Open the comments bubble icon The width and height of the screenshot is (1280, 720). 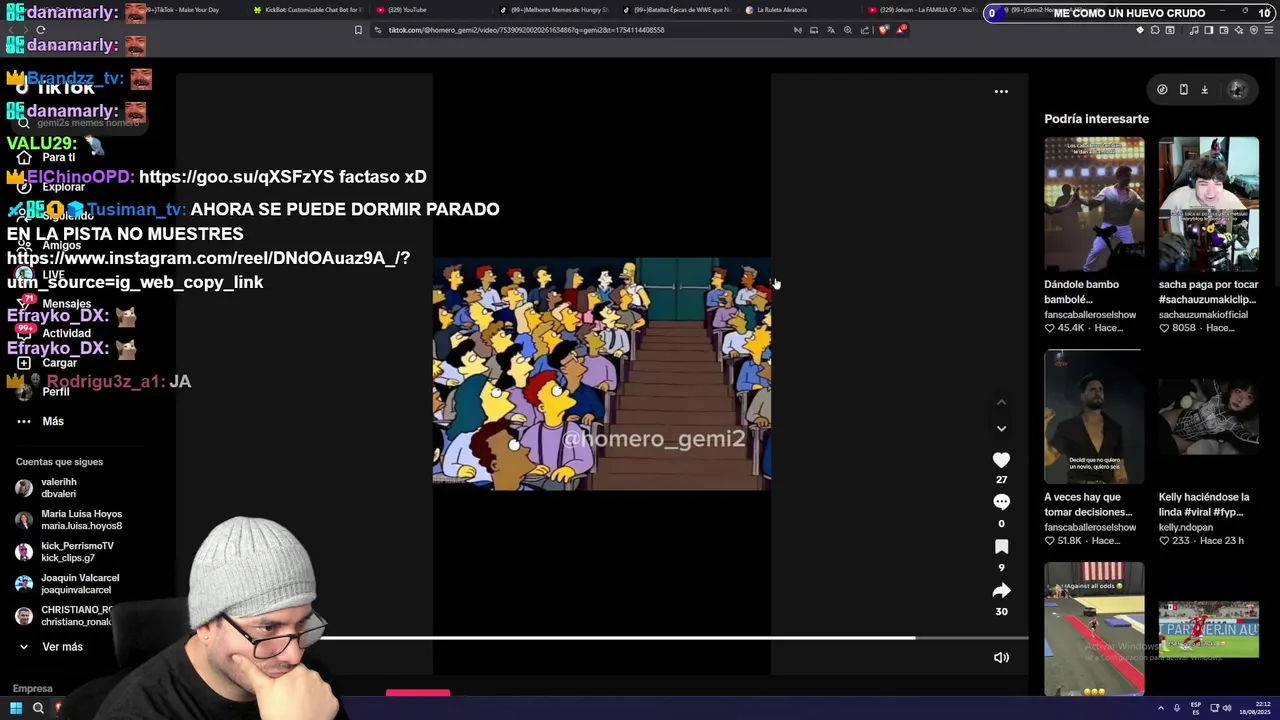click(1001, 502)
